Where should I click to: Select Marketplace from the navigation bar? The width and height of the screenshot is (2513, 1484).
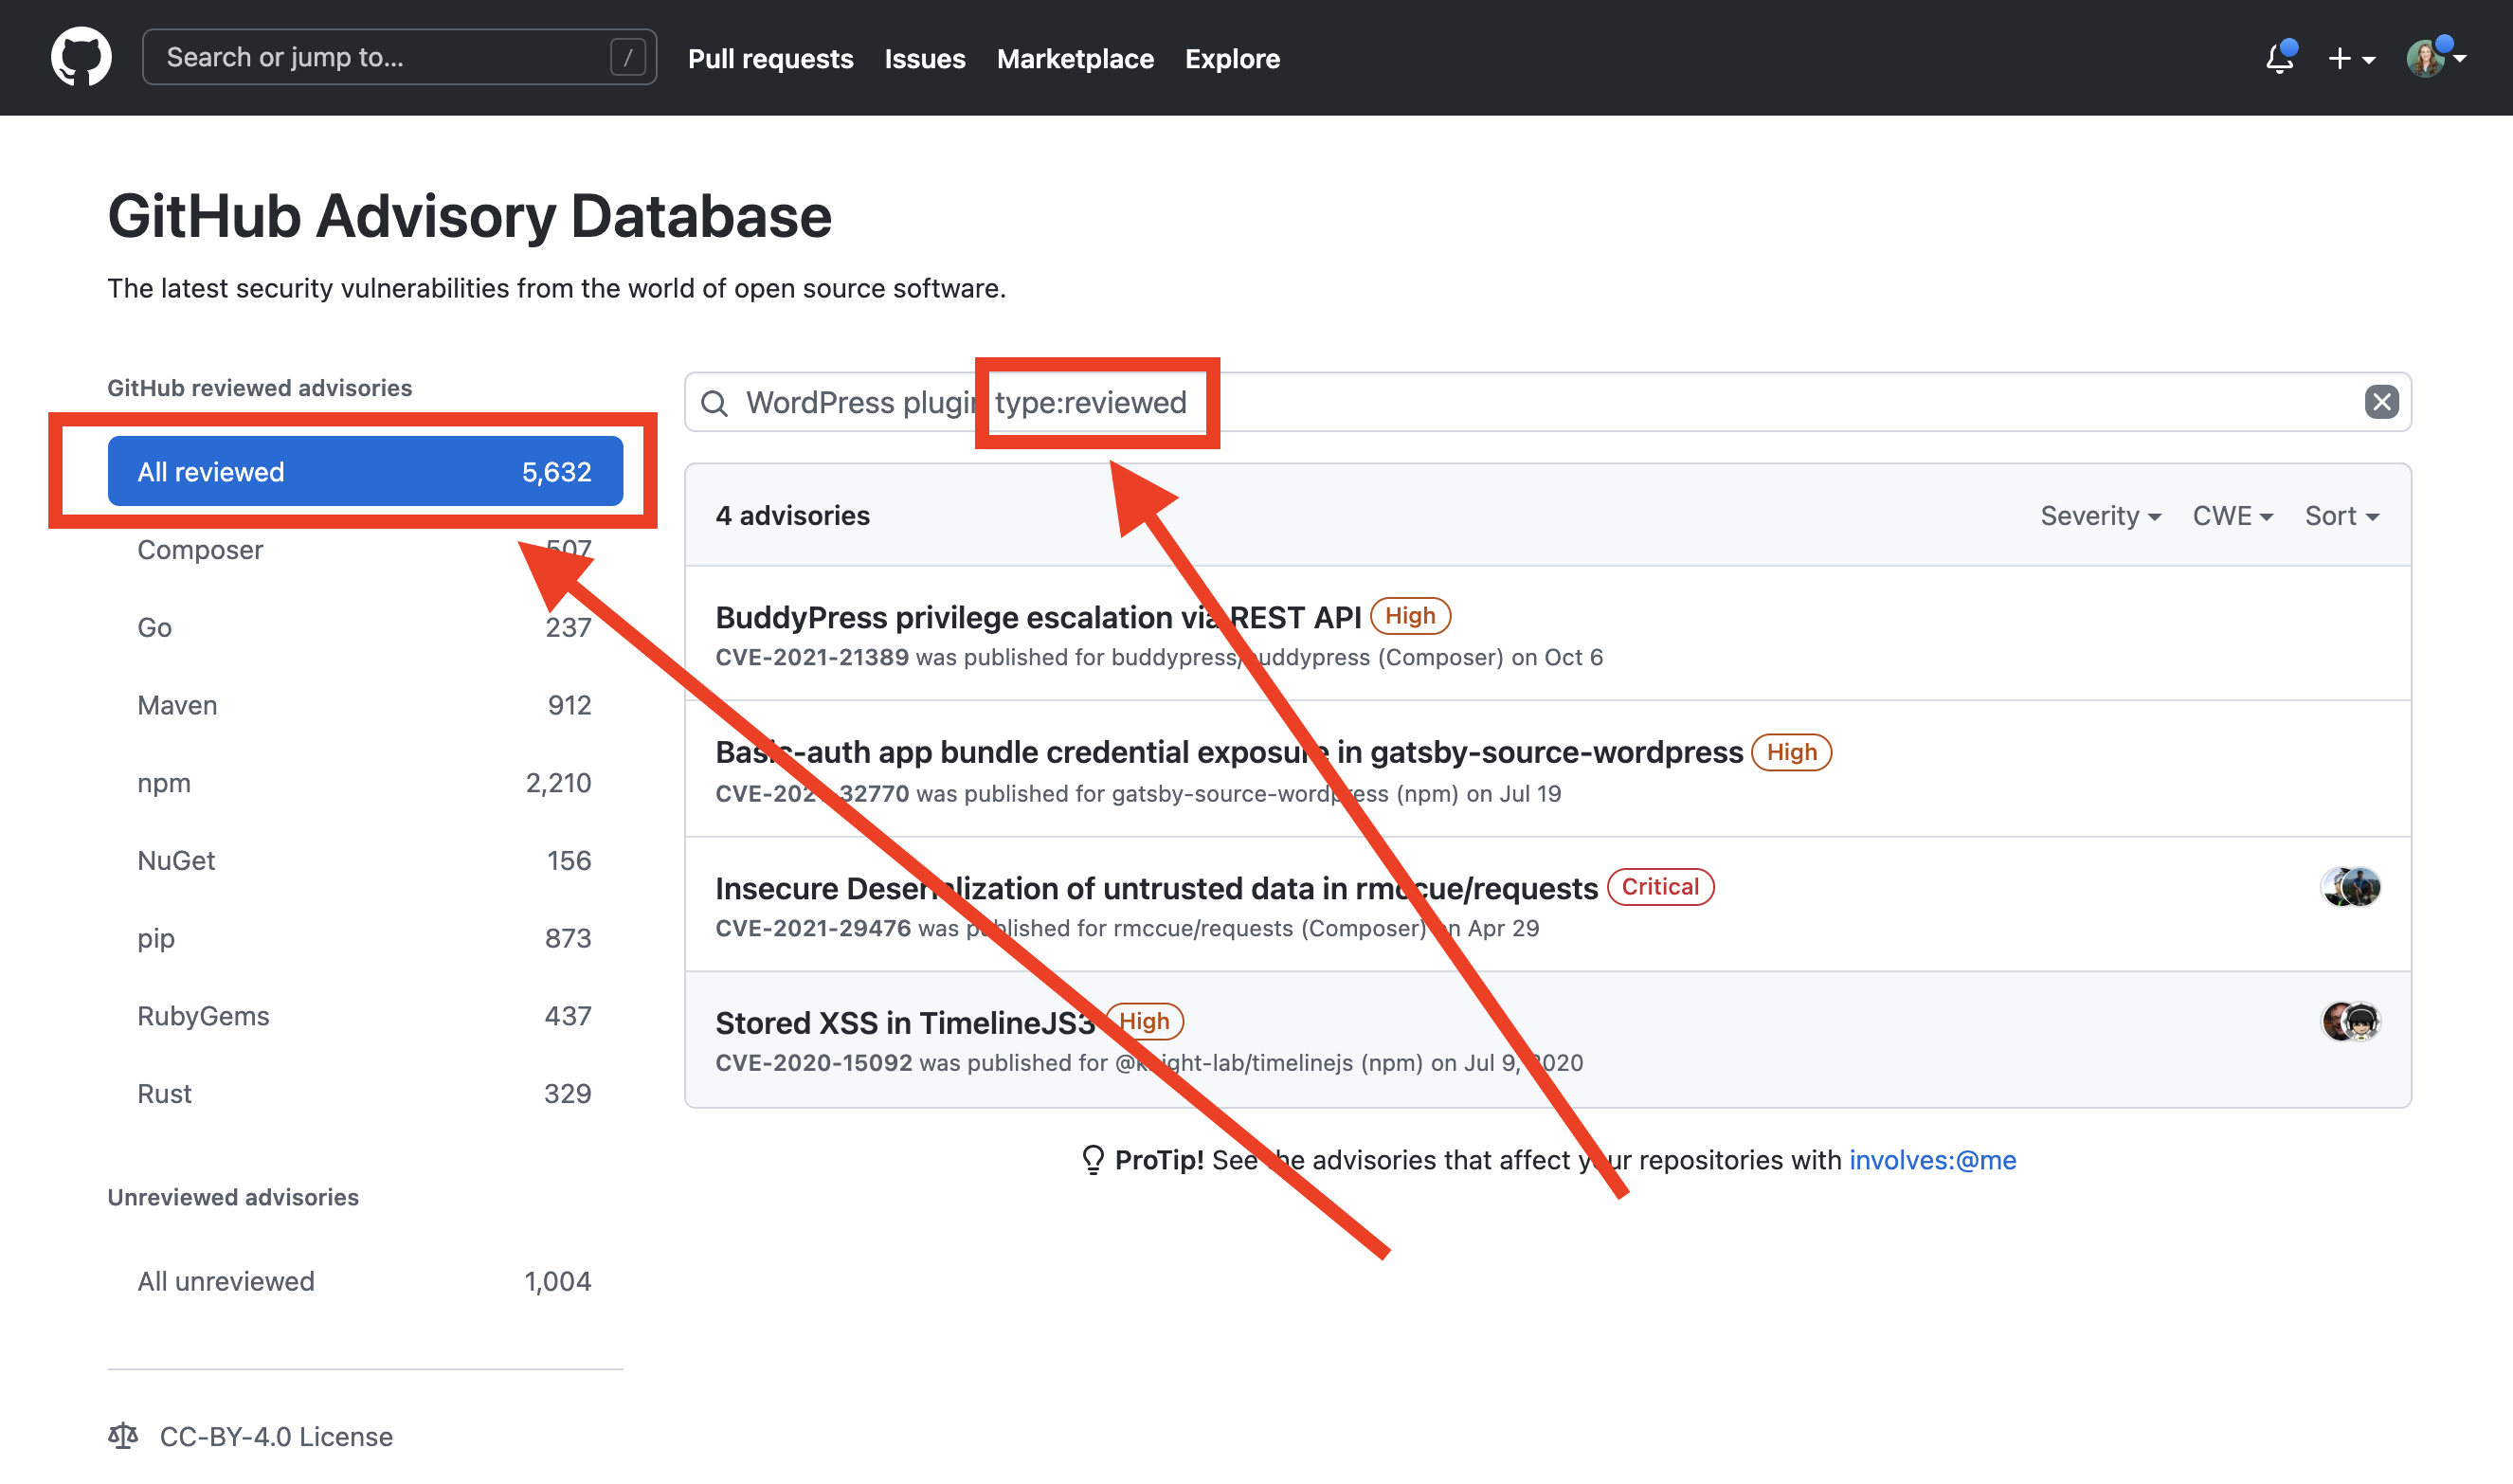[x=1075, y=58]
